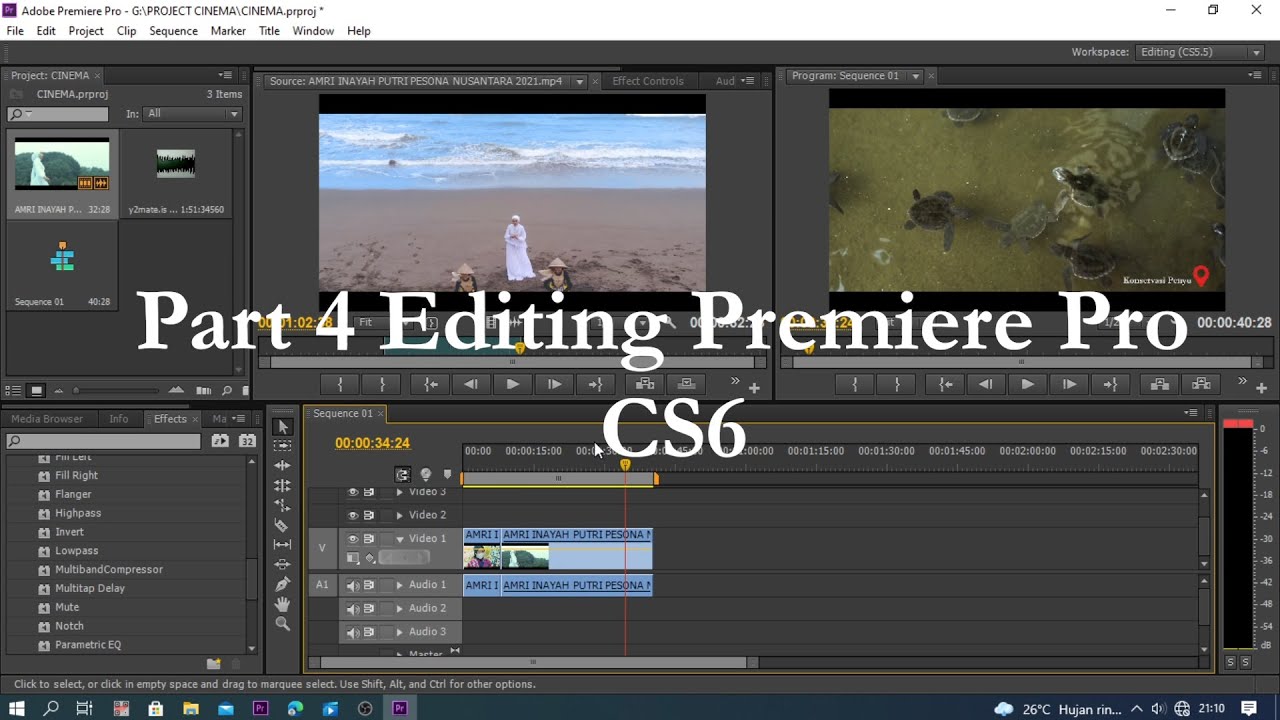The image size is (1280, 720).
Task: Select the Selection tool arrow
Action: 282,426
